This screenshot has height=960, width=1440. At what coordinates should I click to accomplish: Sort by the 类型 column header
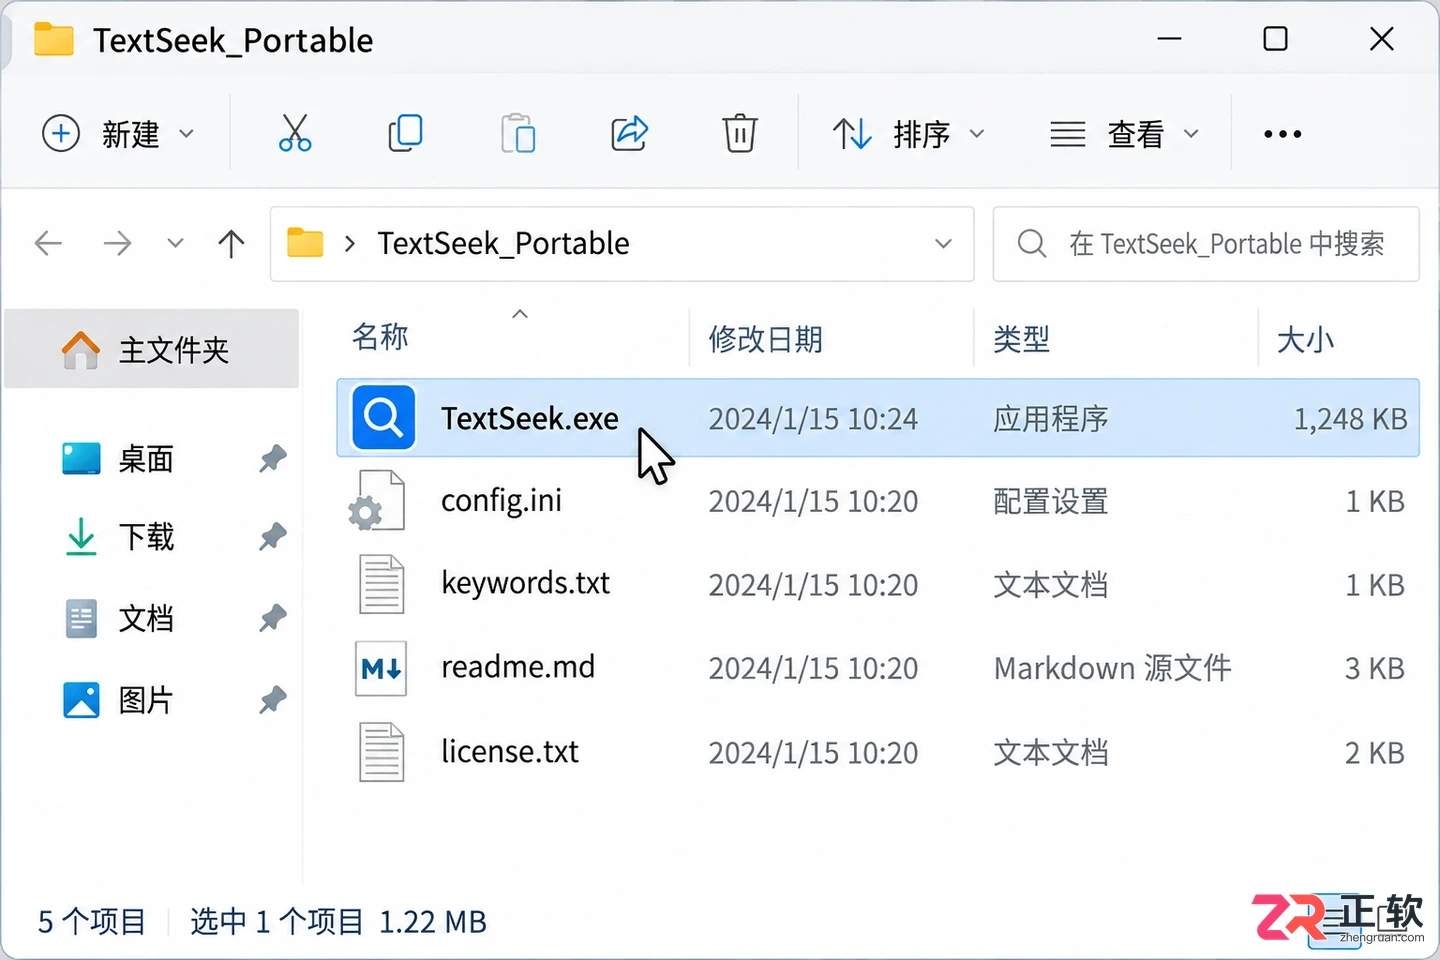point(1021,339)
